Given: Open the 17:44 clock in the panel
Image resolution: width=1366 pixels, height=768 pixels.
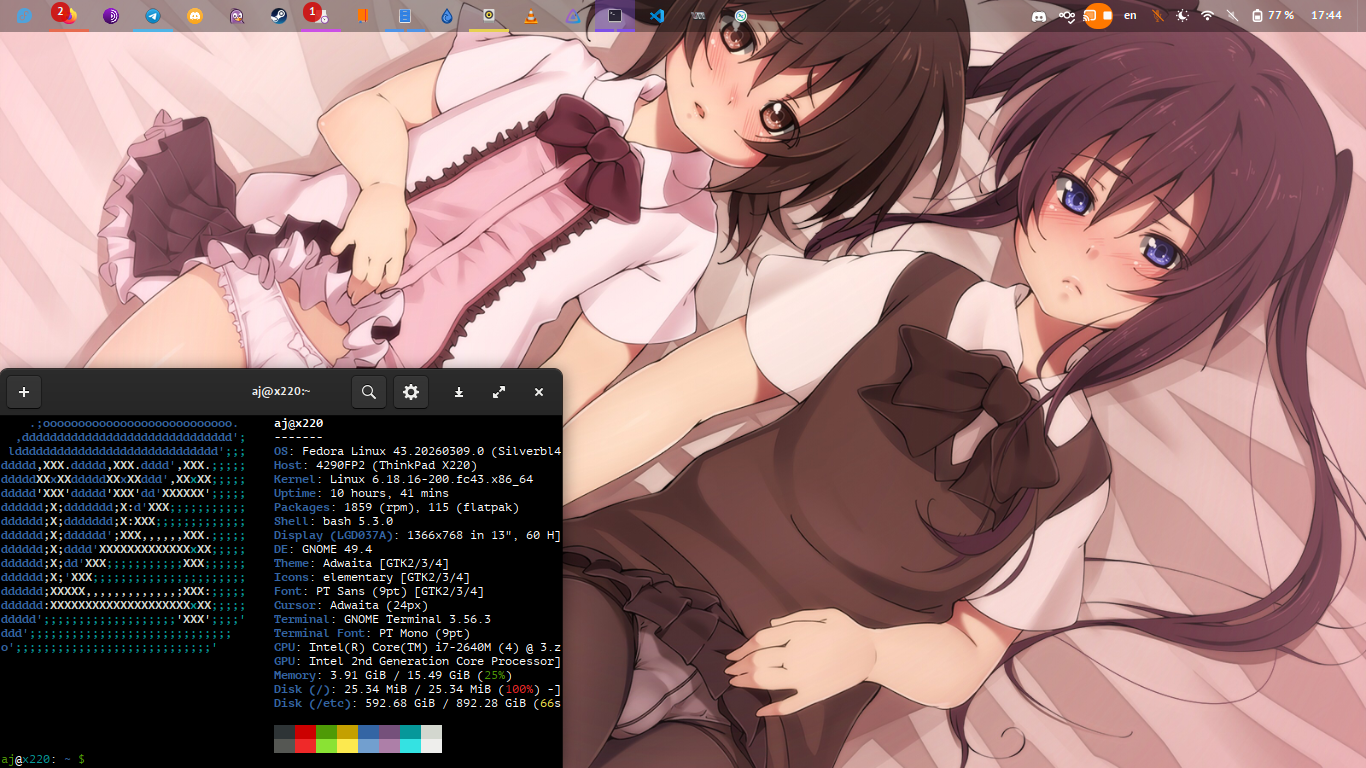Looking at the screenshot, I should tap(1326, 16).
